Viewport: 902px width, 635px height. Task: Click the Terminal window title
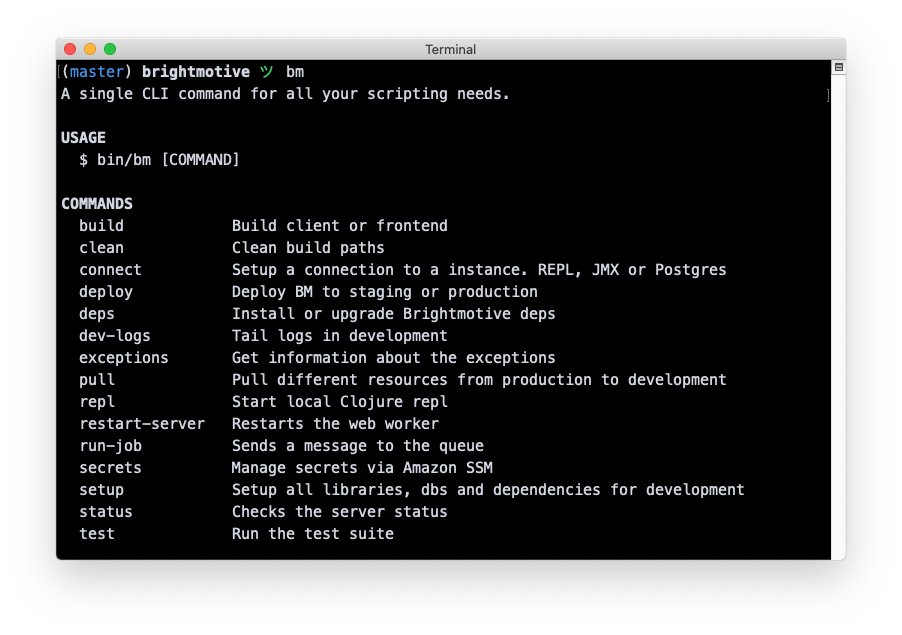coord(450,49)
